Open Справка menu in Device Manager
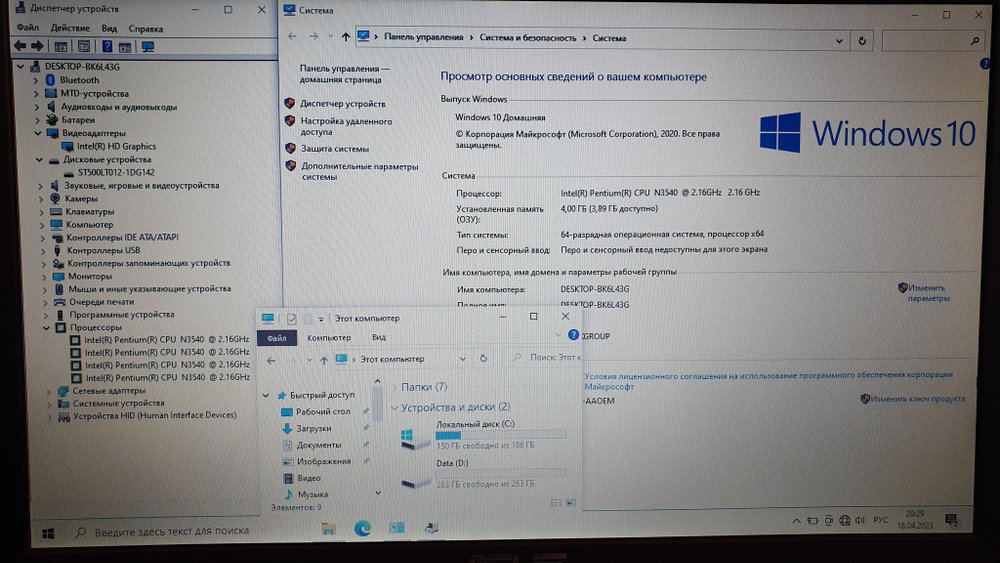This screenshot has width=1000, height=563. [x=145, y=29]
